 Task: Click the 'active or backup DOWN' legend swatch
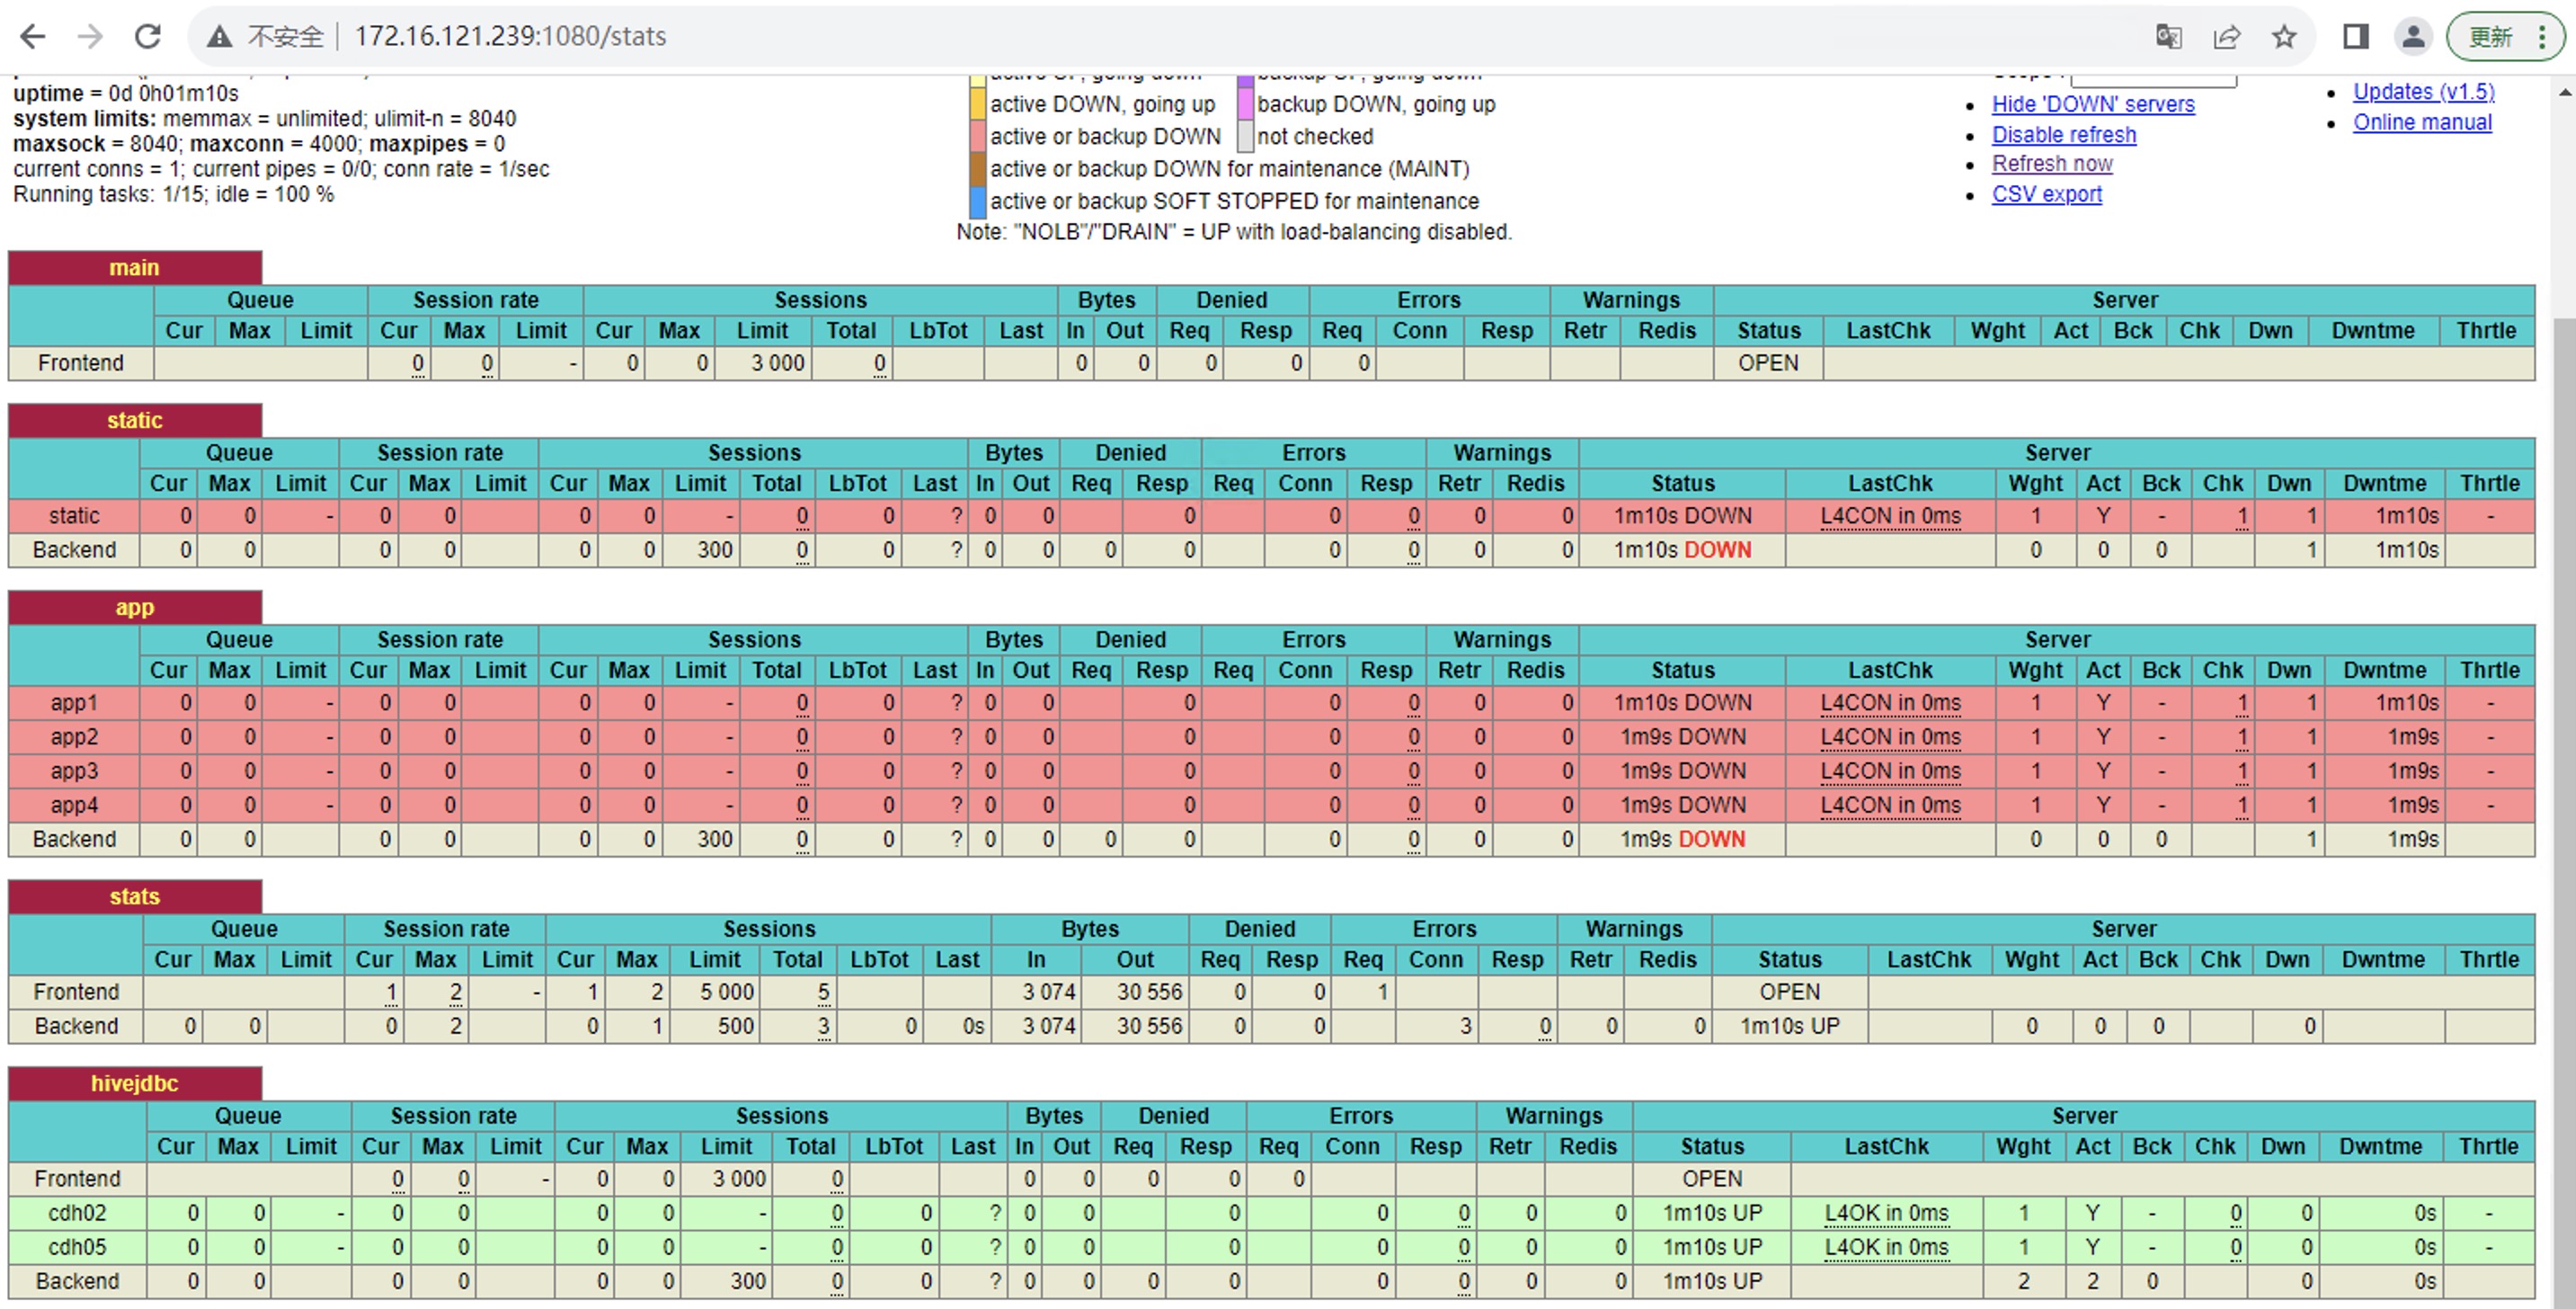978,136
